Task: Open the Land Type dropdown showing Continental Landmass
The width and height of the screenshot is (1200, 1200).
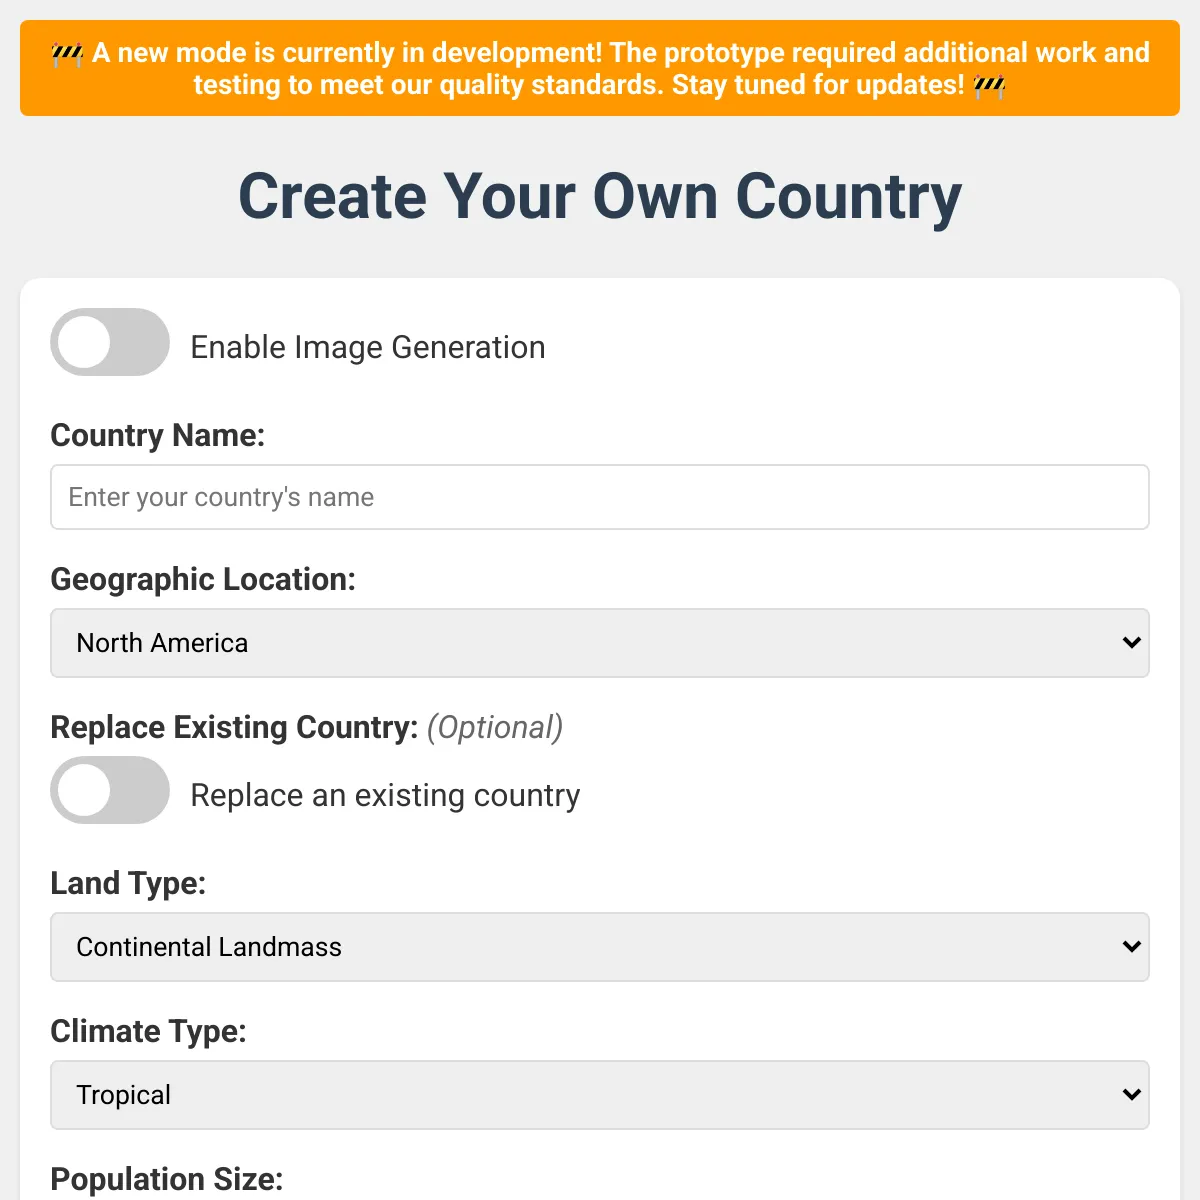Action: tap(600, 946)
